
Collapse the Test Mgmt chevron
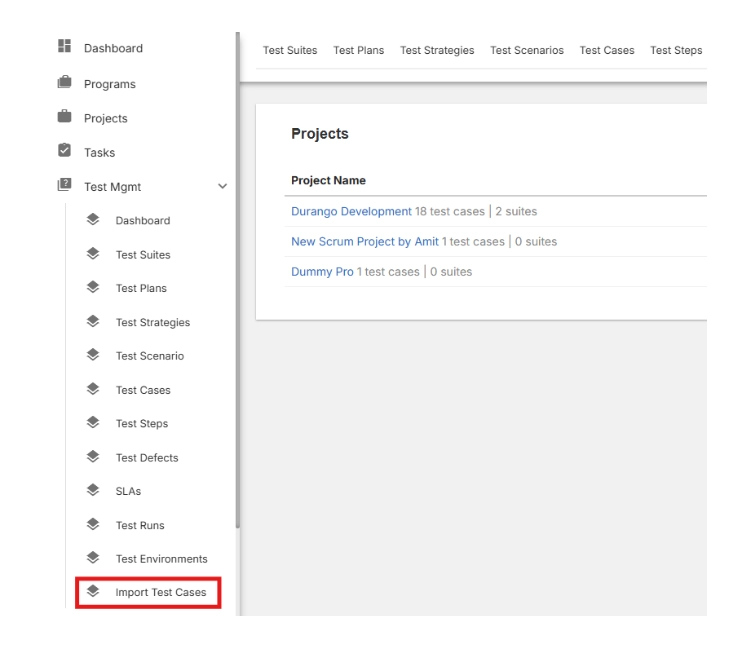[x=222, y=187]
